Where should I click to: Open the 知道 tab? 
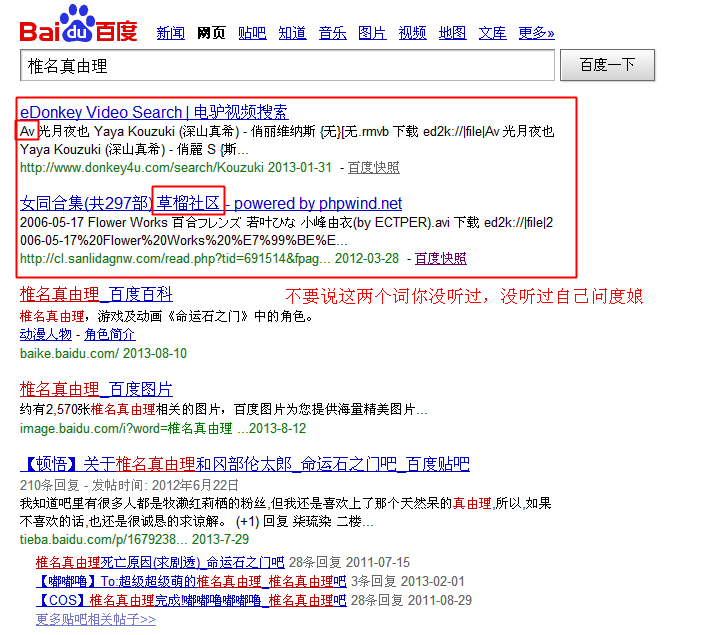coord(293,33)
